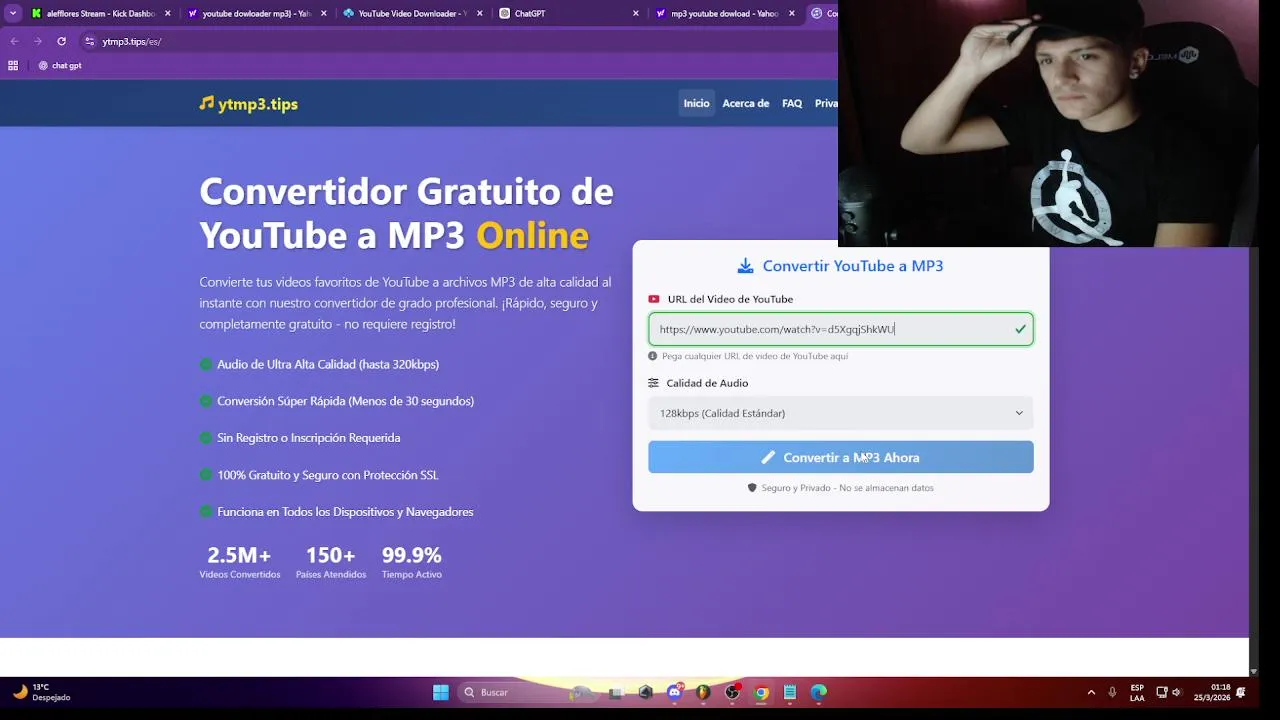Open the Notepad icon in taskbar
This screenshot has width=1280, height=720.
(x=790, y=692)
